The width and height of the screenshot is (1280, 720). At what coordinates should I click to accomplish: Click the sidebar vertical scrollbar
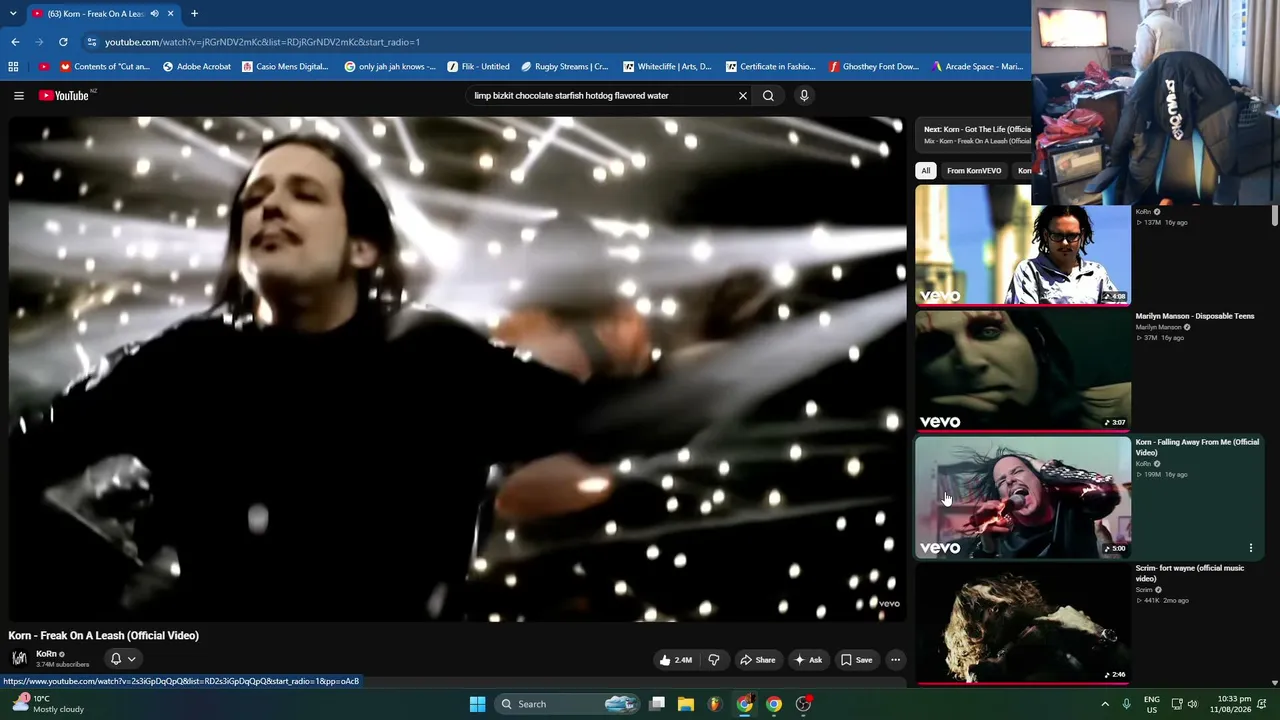tap(1274, 216)
